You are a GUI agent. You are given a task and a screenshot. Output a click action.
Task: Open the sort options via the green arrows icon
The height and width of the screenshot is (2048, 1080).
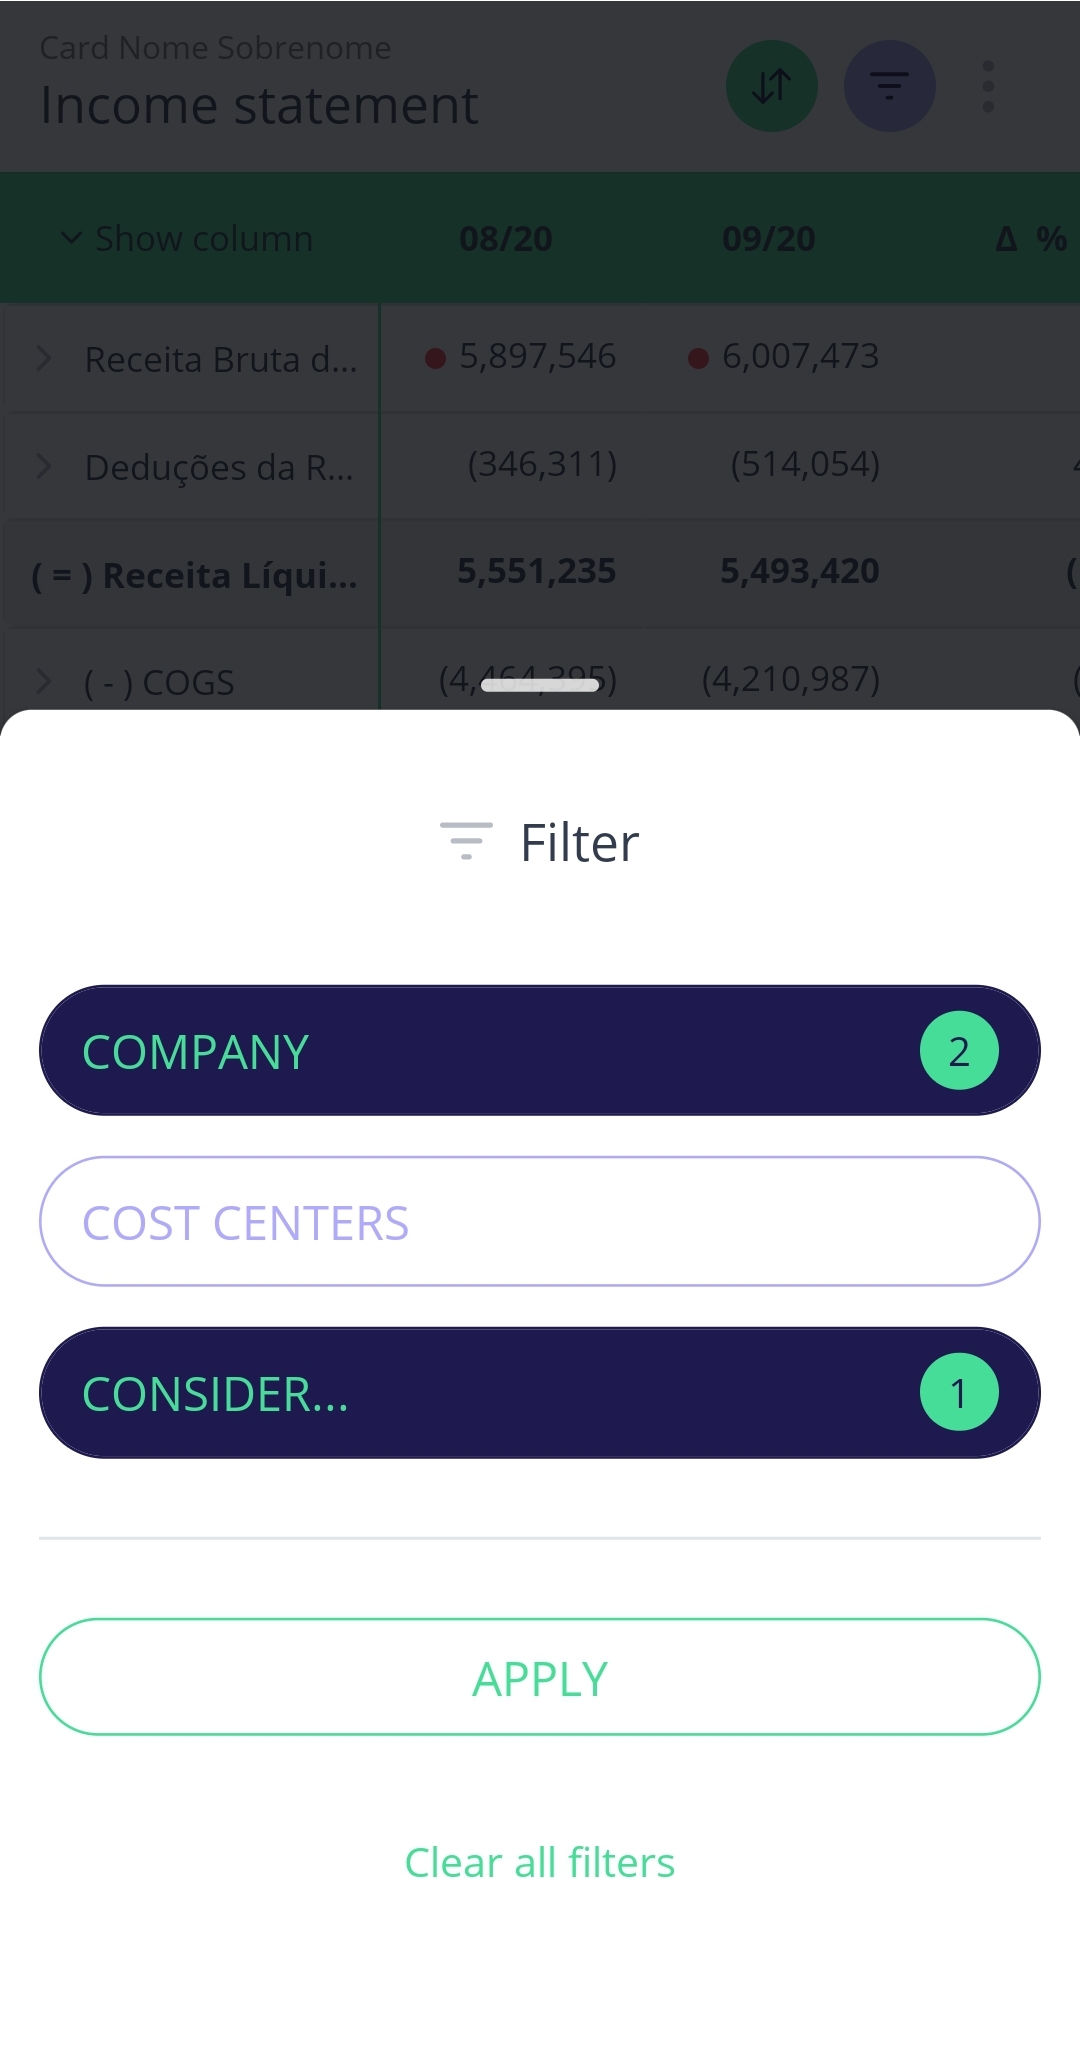(x=771, y=86)
